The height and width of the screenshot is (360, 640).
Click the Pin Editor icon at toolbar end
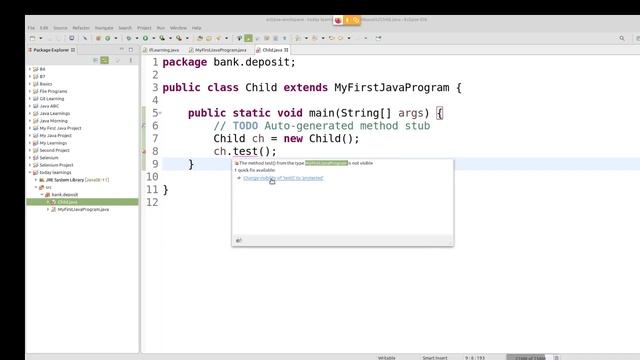pos(378,38)
